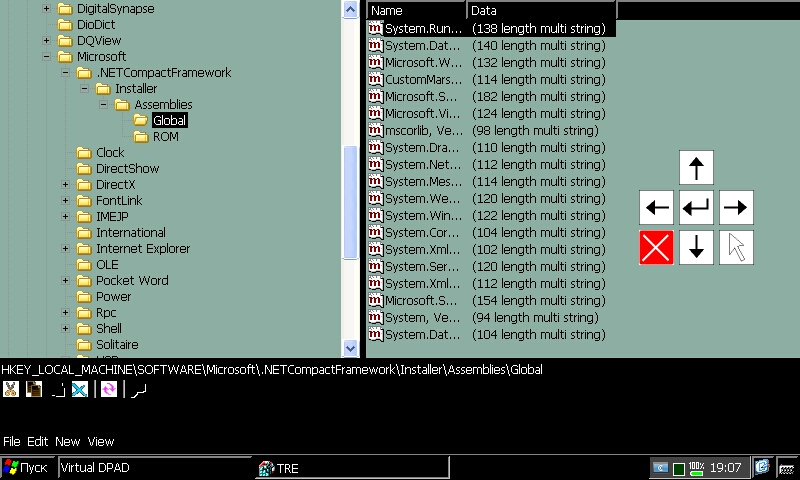Click the Solitaire folder icon
The image size is (800, 480).
click(84, 344)
